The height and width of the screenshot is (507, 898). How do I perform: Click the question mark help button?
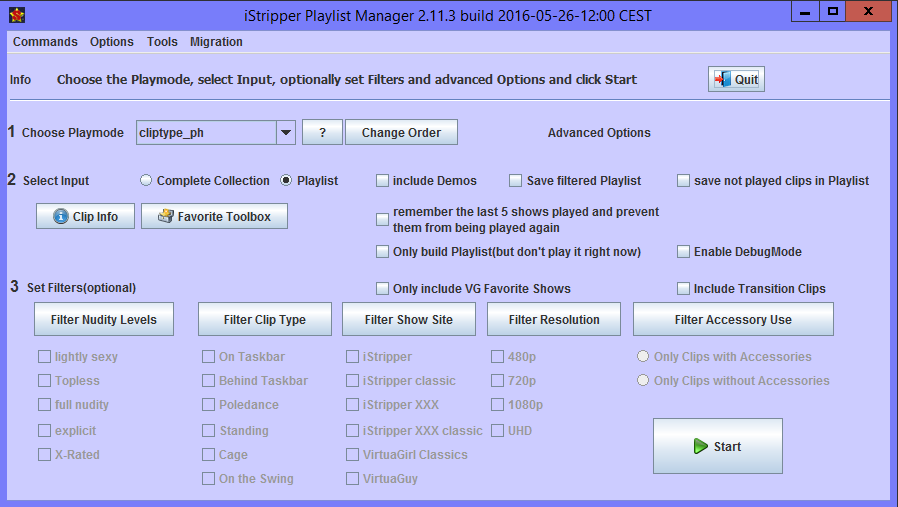(322, 133)
